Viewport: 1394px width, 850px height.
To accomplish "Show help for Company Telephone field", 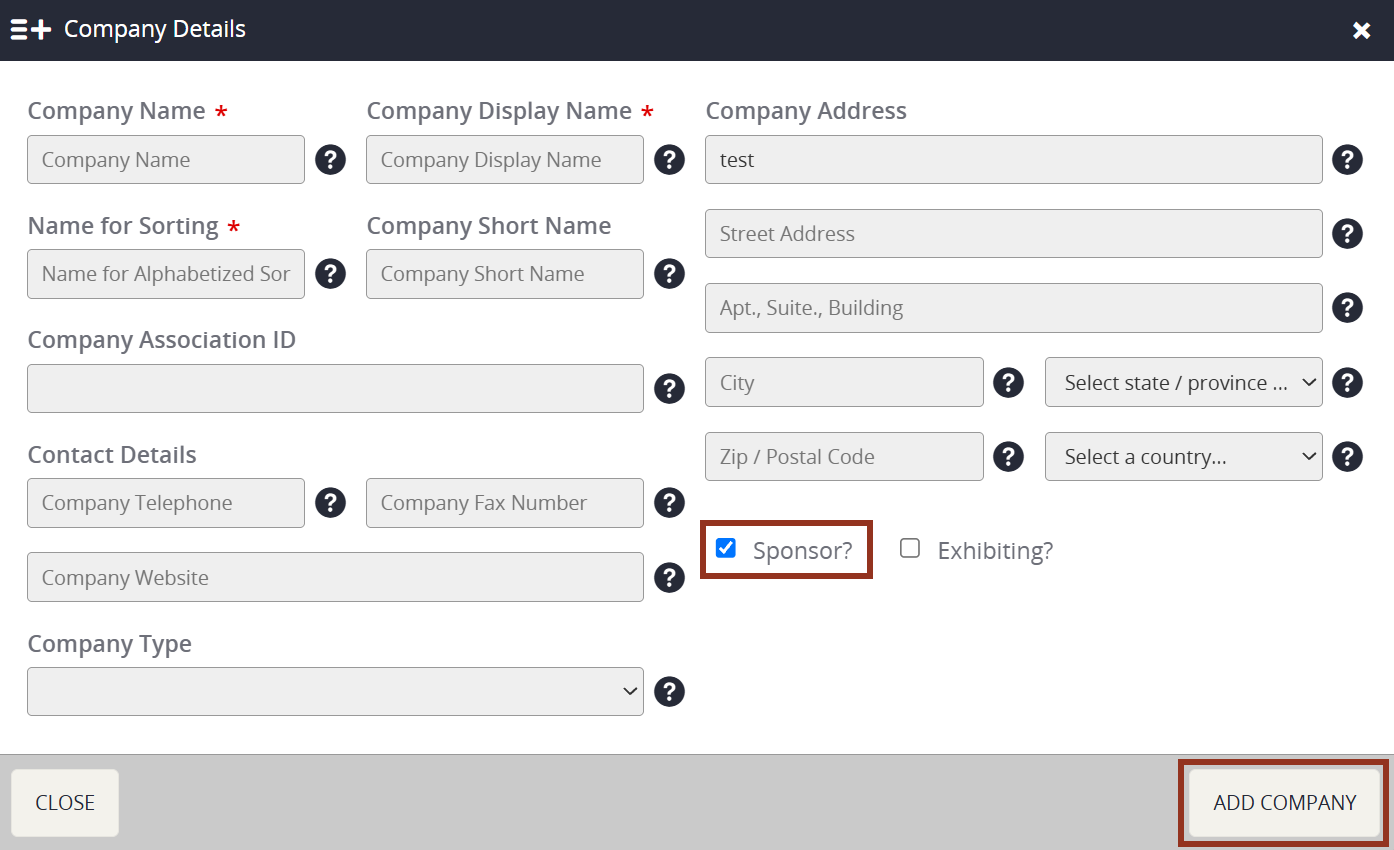I will click(x=331, y=503).
